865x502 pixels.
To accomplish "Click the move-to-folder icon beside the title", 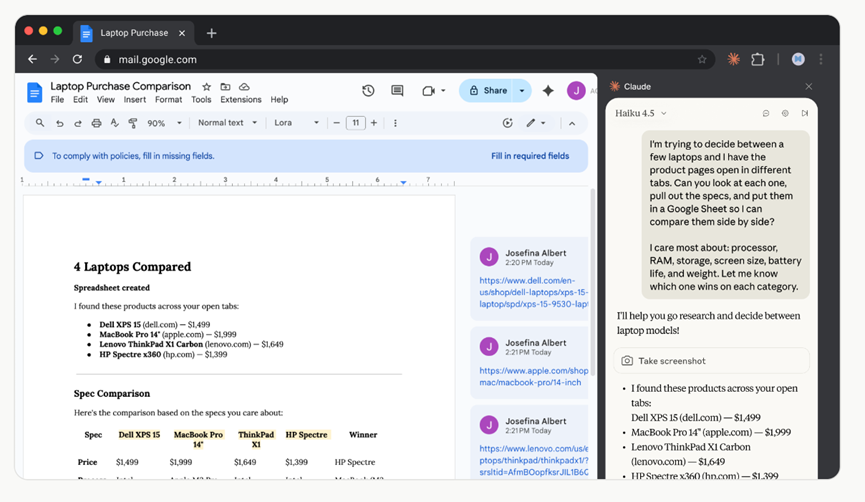I will click(225, 87).
